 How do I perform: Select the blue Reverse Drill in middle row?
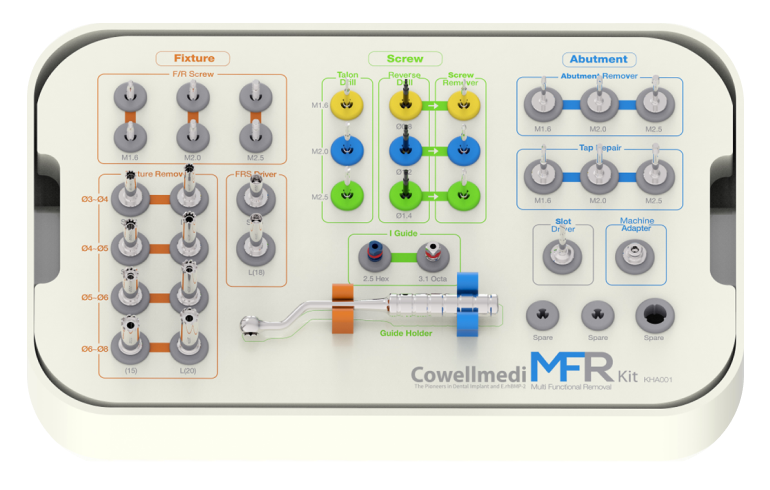(405, 149)
